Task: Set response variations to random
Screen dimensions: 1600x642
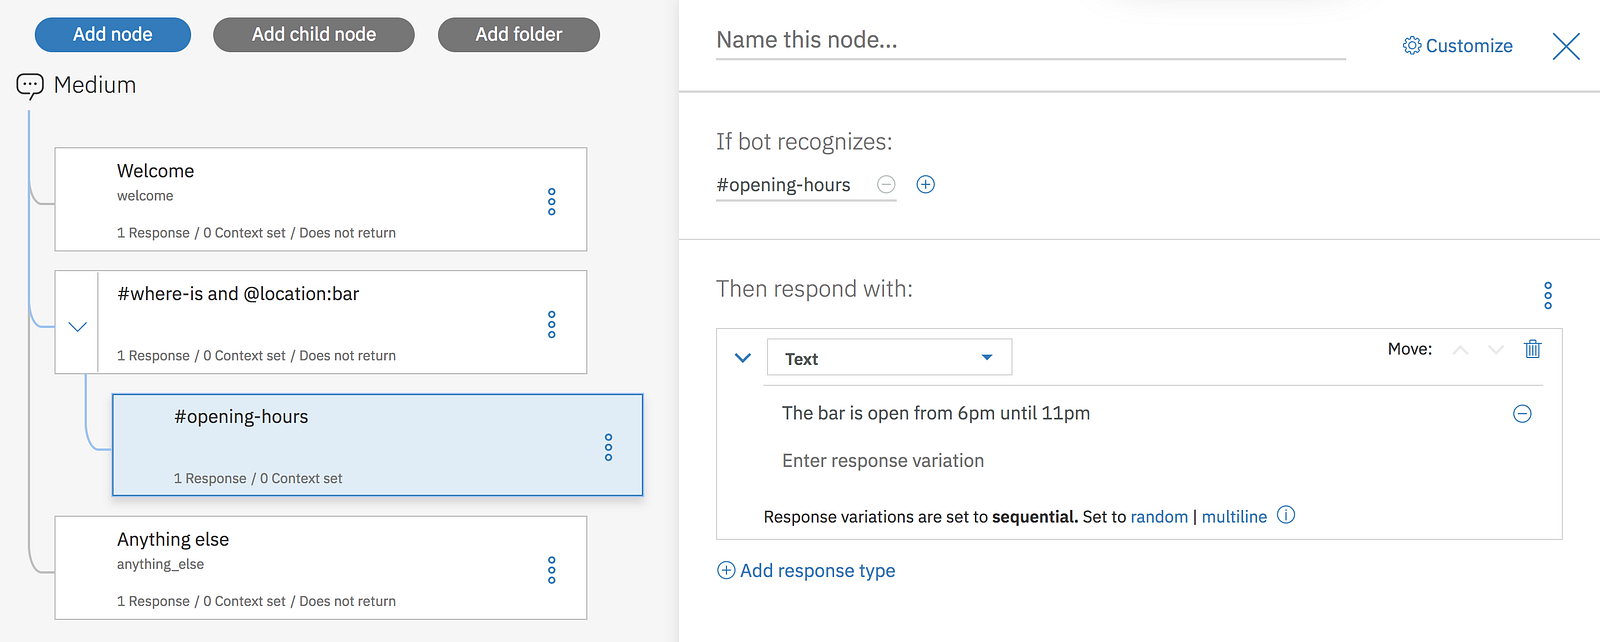Action: pyautogui.click(x=1159, y=517)
